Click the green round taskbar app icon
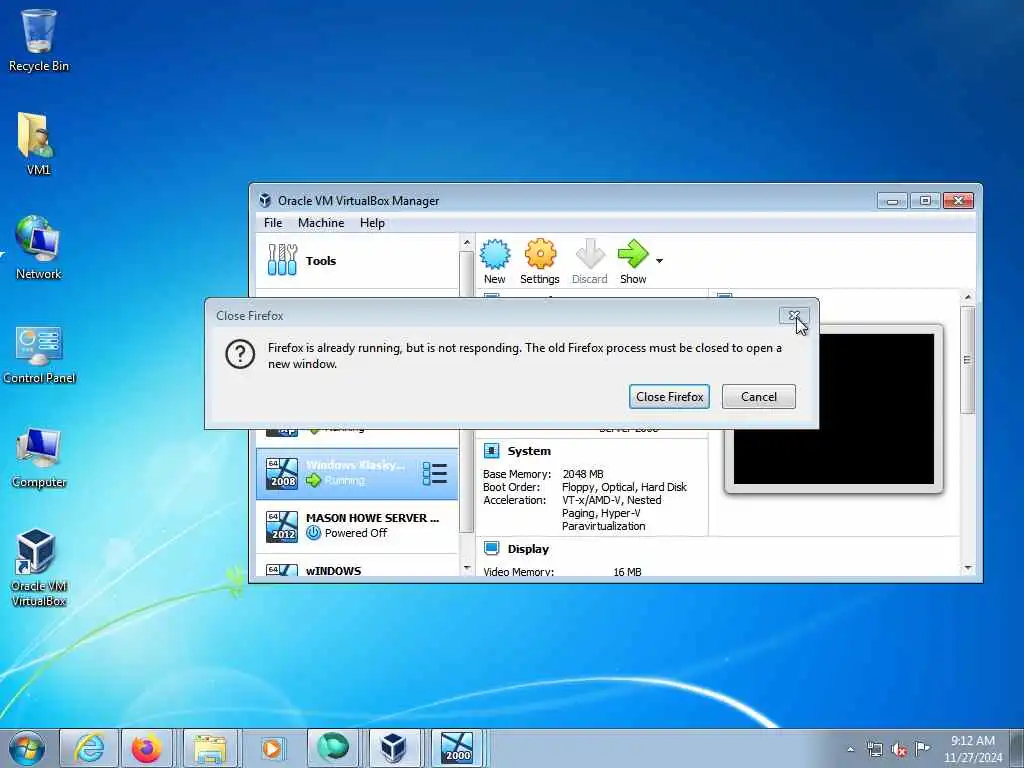This screenshot has width=1024, height=768. click(332, 748)
